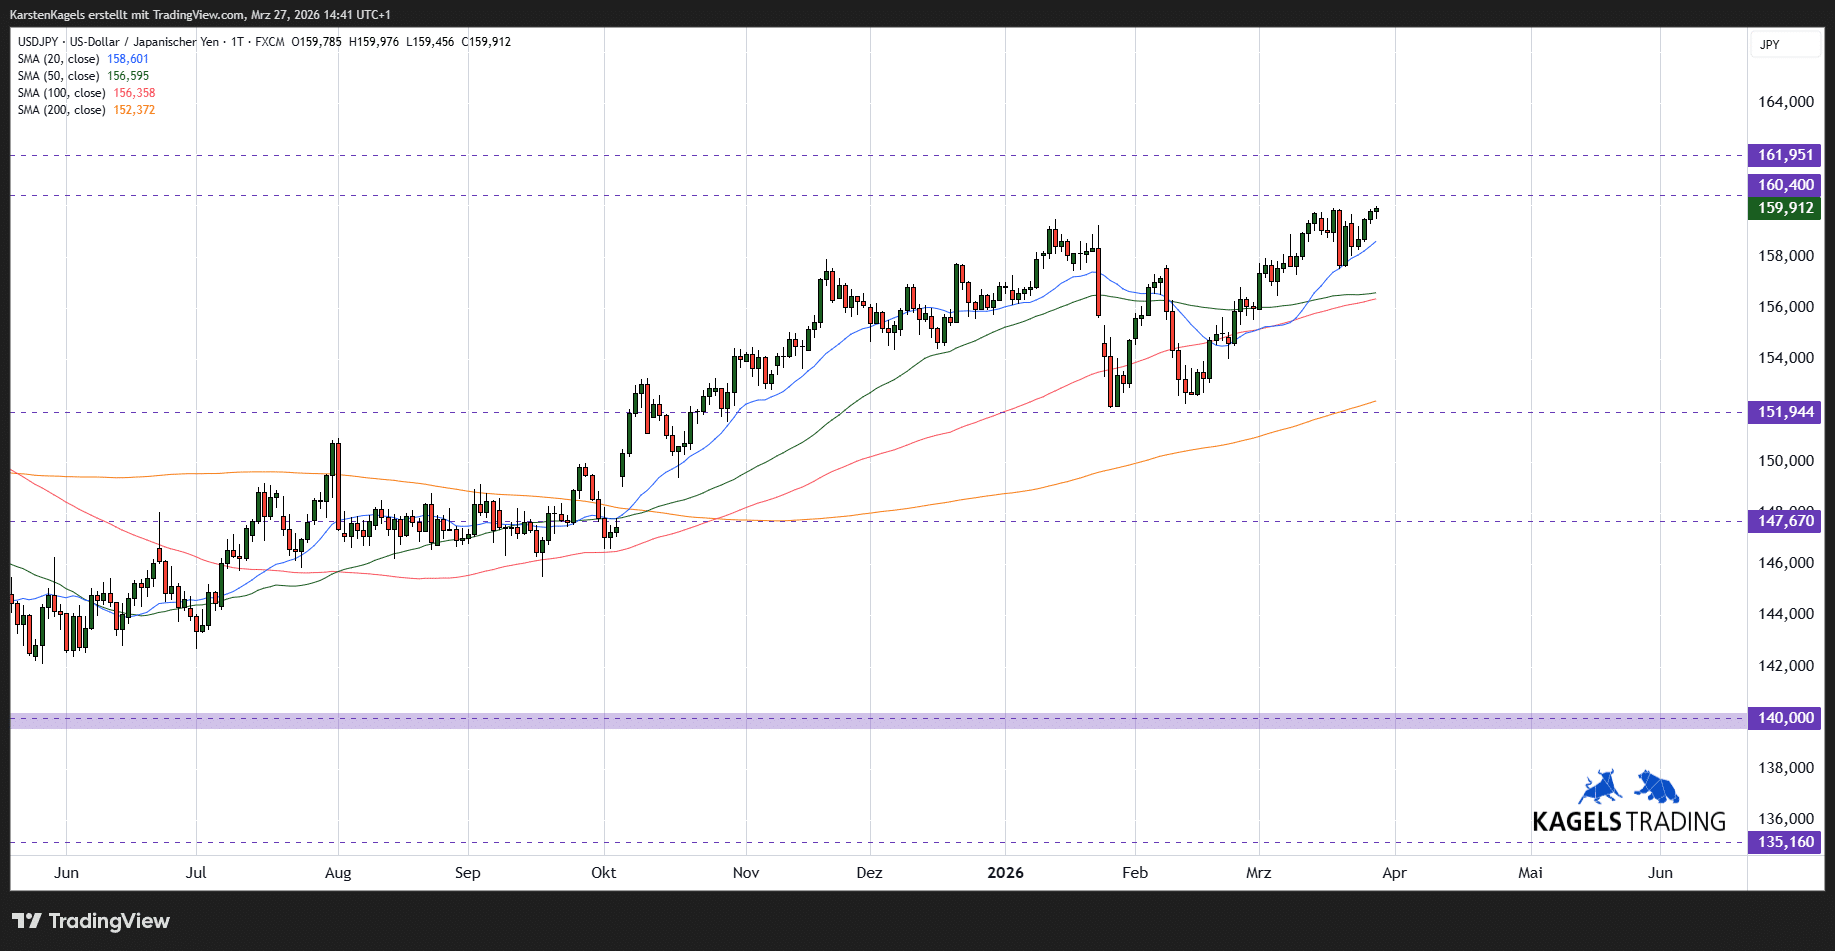Click the Okt label on time axis
The width and height of the screenshot is (1835, 951).
(603, 873)
